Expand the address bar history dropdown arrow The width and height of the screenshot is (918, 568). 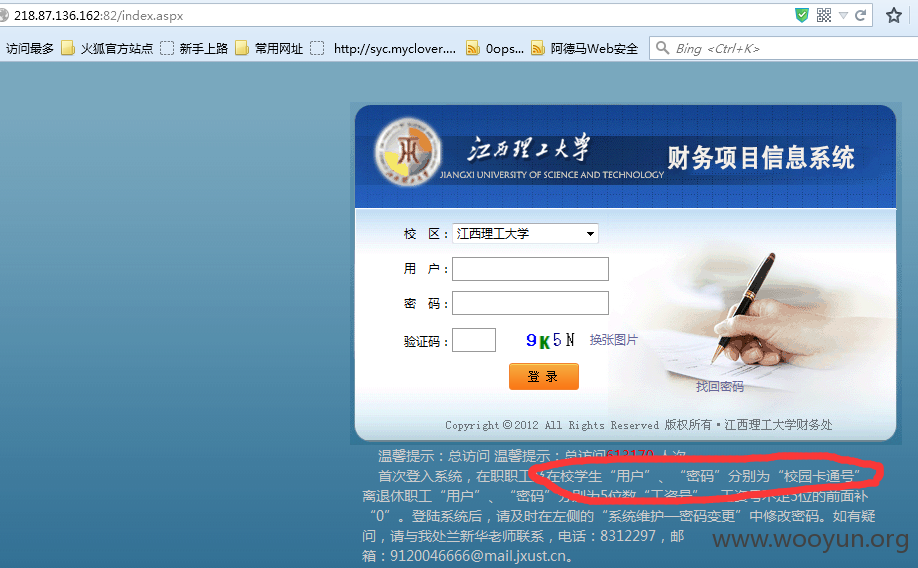point(843,15)
